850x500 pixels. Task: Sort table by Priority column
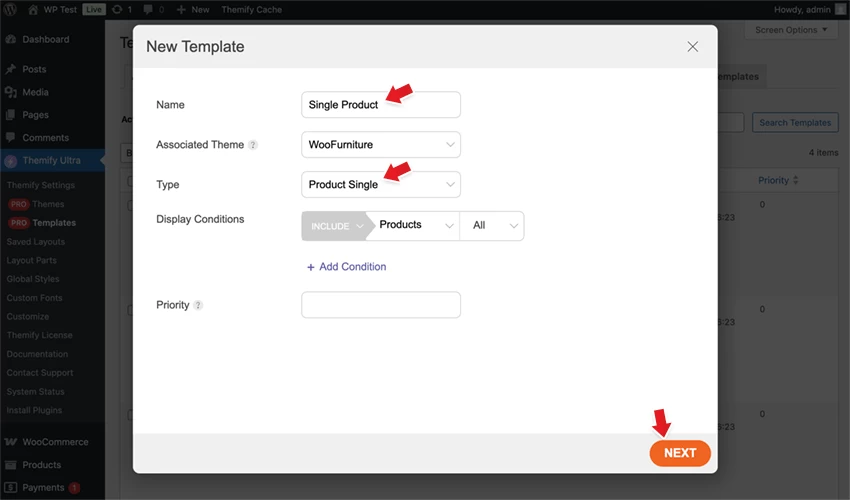coord(778,180)
